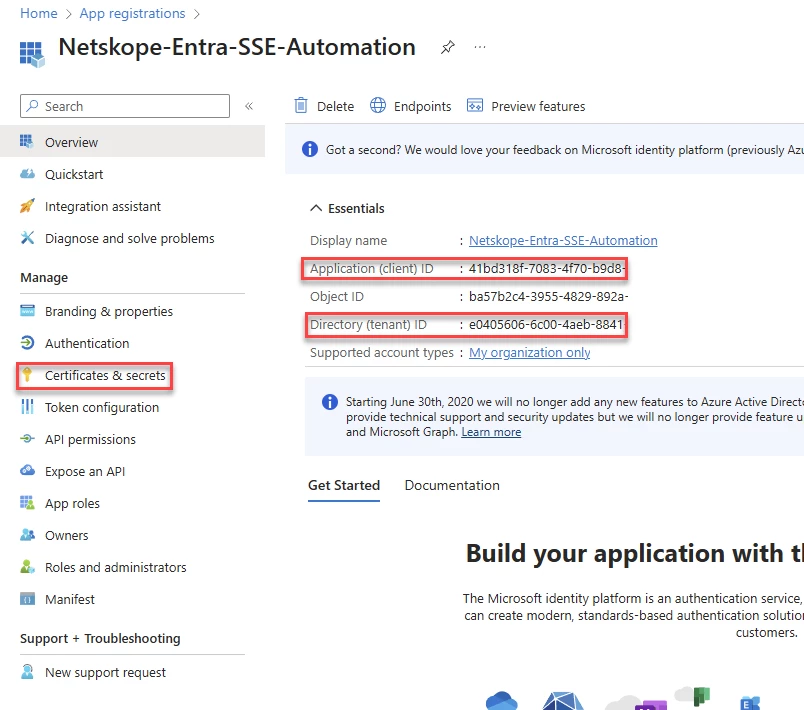Screen dimensions: 804x710
Task: Collapse the sidebar with the double chevron
Action: [249, 106]
